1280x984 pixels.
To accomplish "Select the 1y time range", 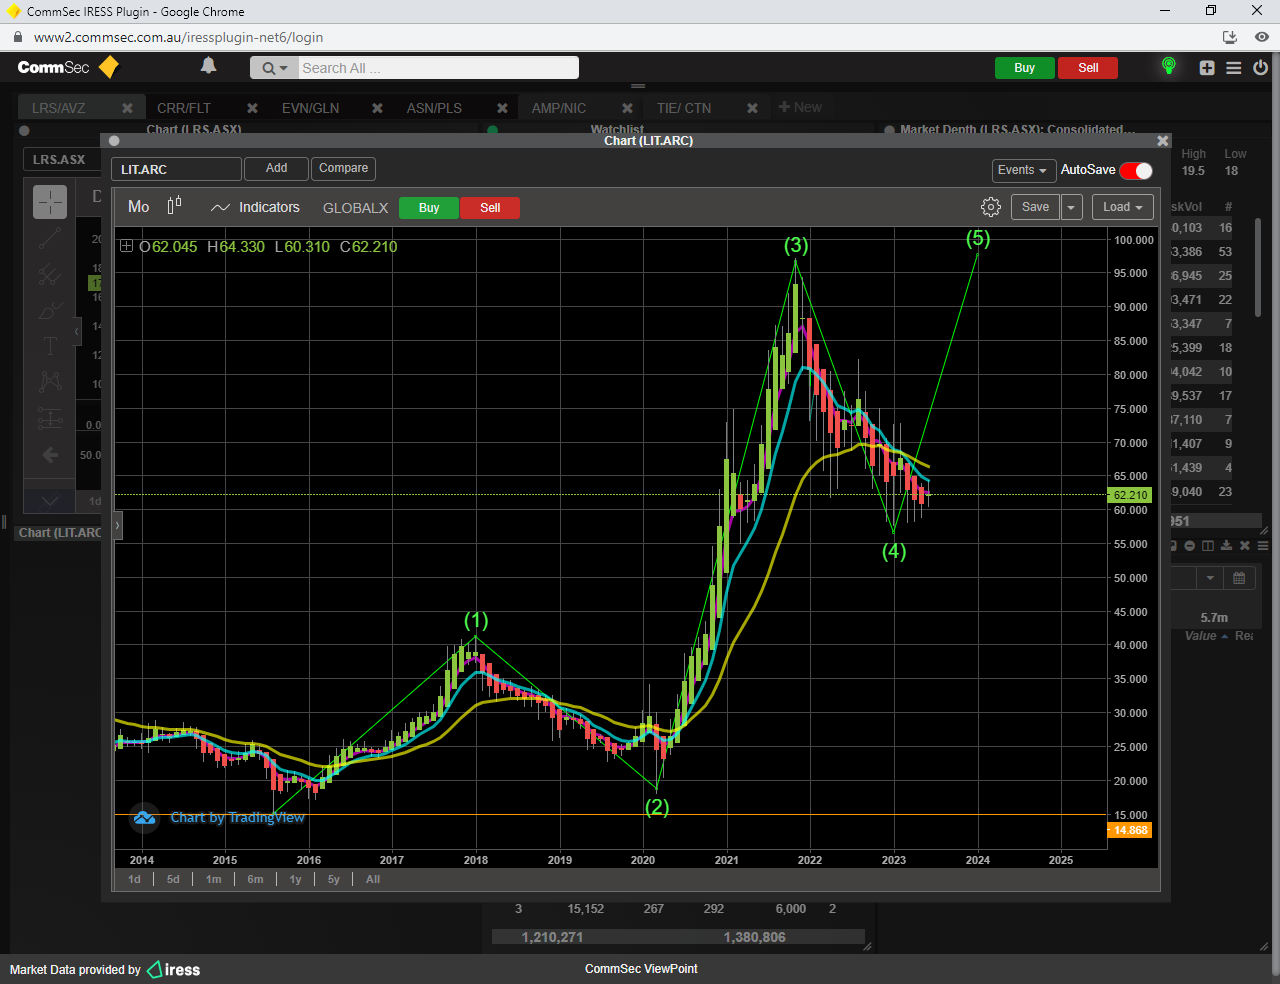I will click(x=295, y=879).
